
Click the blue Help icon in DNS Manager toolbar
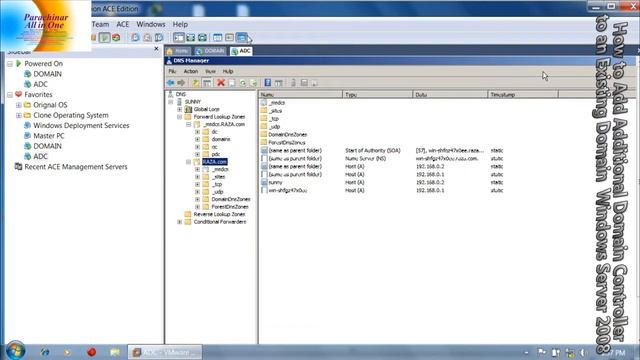pyautogui.click(x=268, y=83)
